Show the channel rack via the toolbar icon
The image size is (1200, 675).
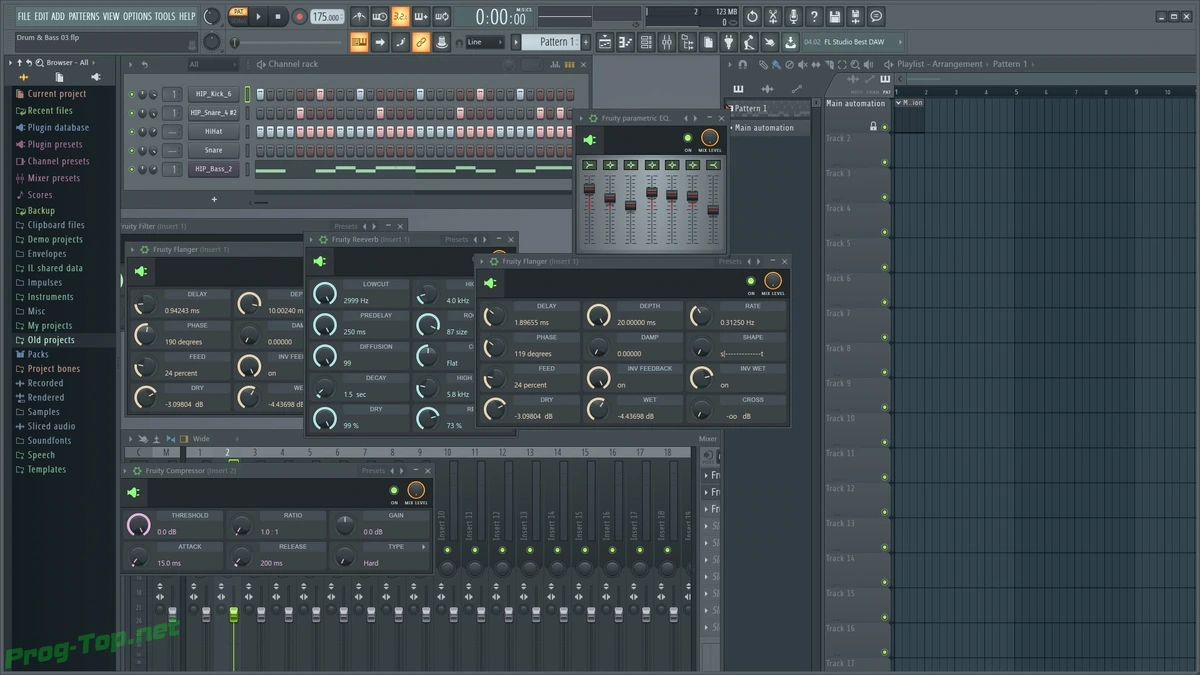646,42
